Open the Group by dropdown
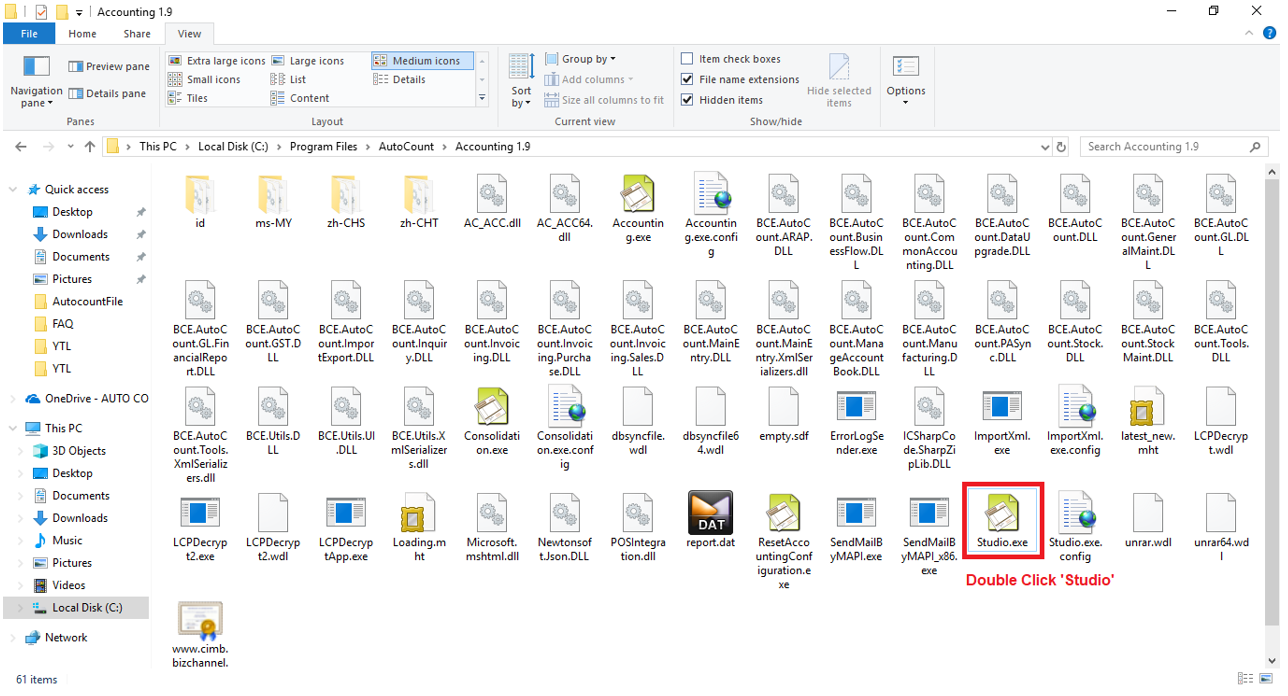Viewport: 1288px width, 696px height. 580,59
